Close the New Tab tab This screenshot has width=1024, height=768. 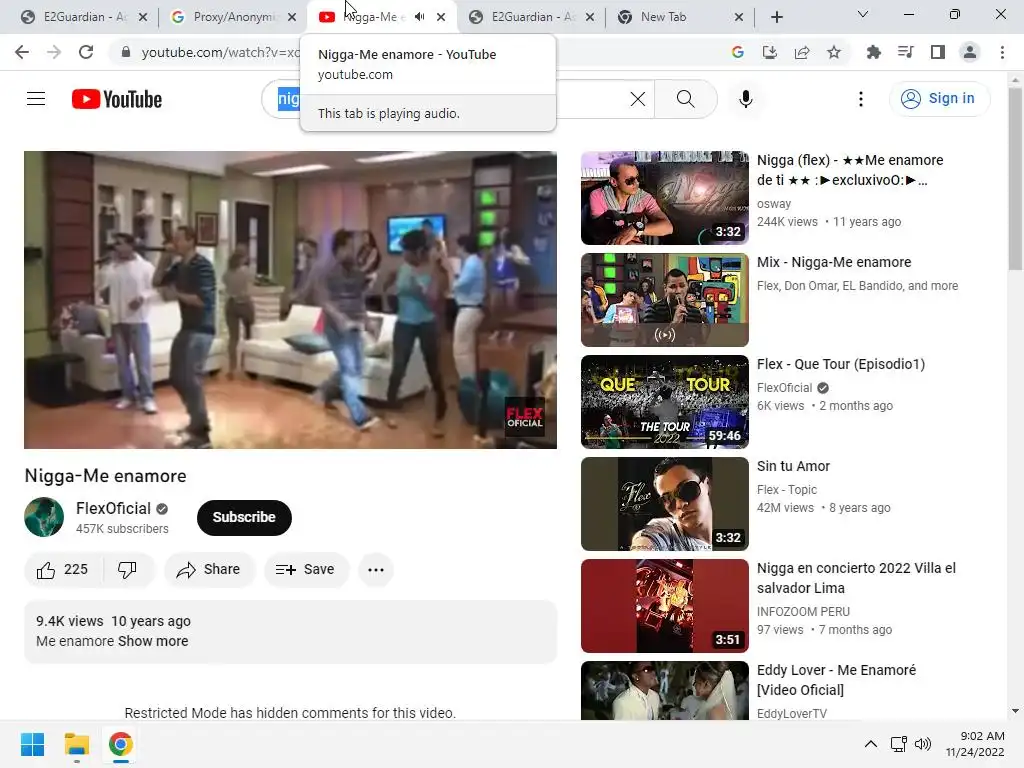coord(739,17)
